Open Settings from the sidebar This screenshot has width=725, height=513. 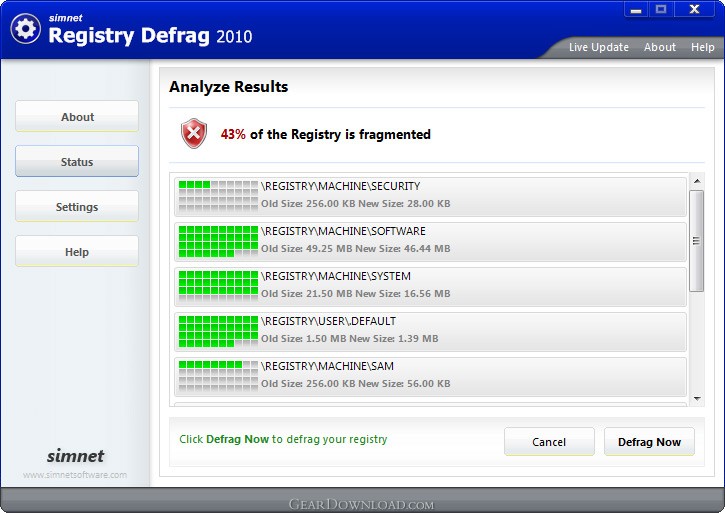77,206
